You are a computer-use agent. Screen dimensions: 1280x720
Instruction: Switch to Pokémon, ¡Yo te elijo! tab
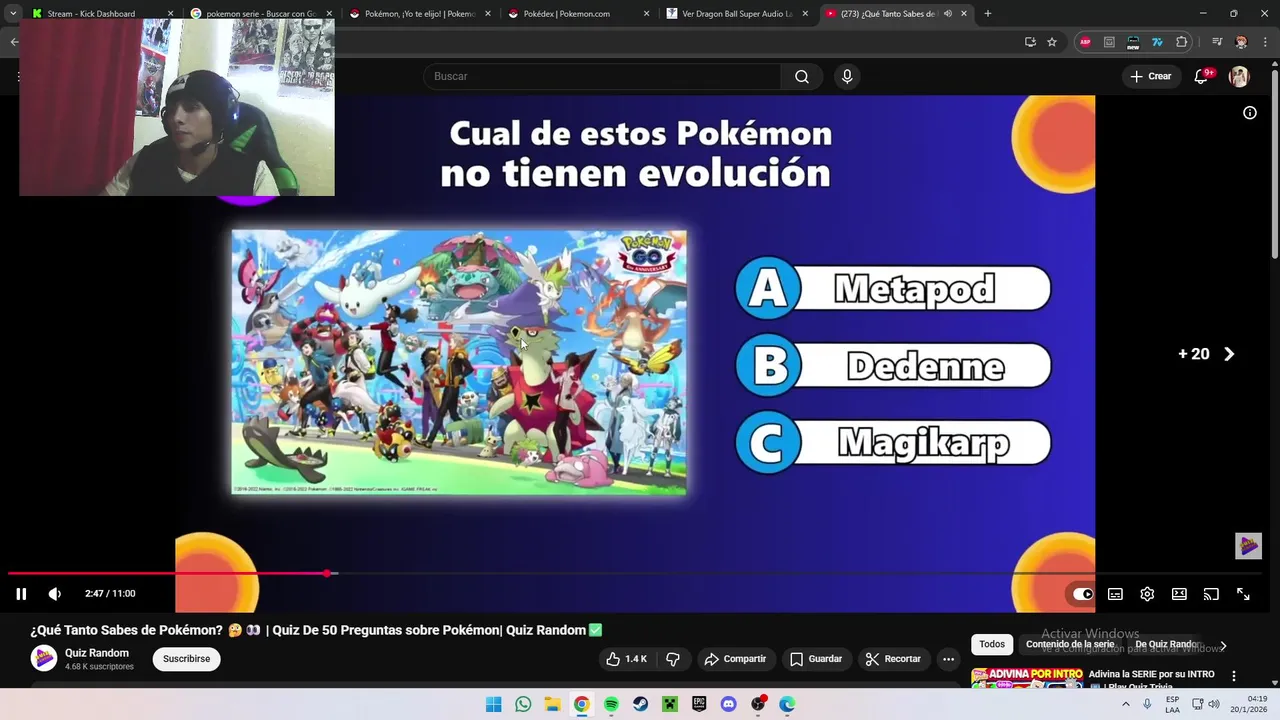(x=420, y=14)
